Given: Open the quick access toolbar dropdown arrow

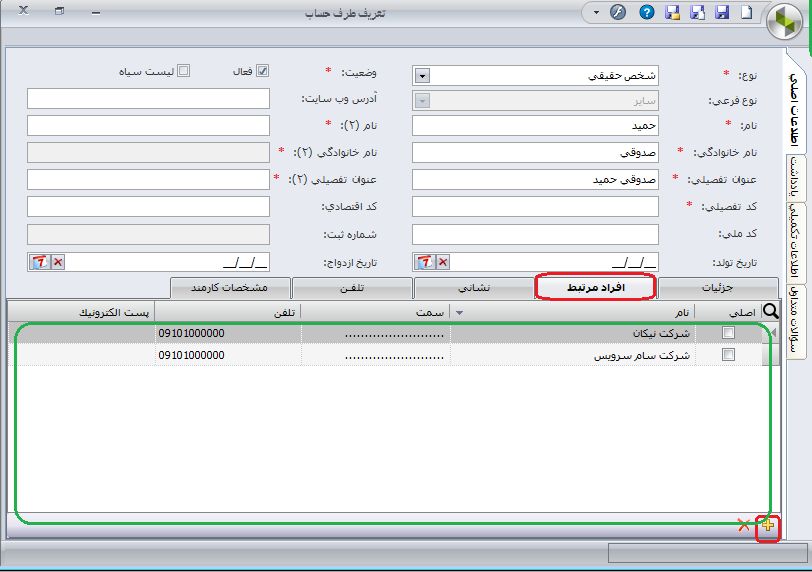Looking at the screenshot, I should (596, 12).
